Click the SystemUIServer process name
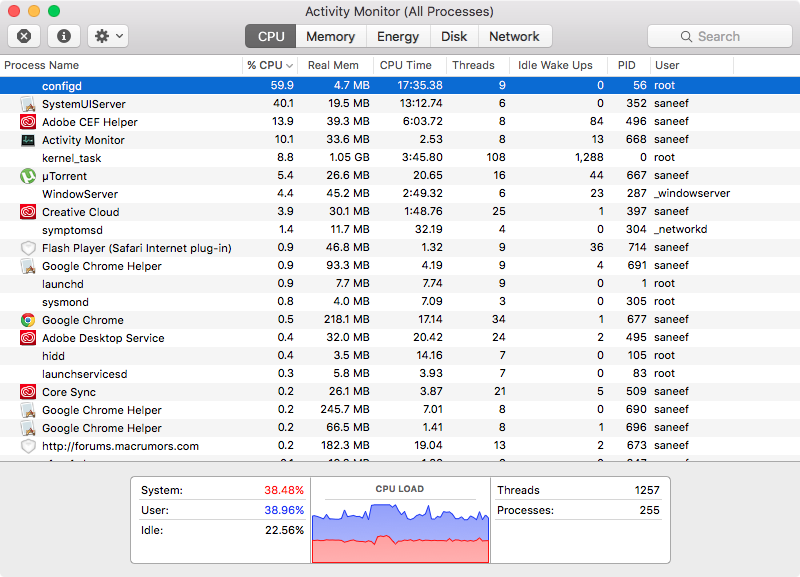 click(x=84, y=104)
